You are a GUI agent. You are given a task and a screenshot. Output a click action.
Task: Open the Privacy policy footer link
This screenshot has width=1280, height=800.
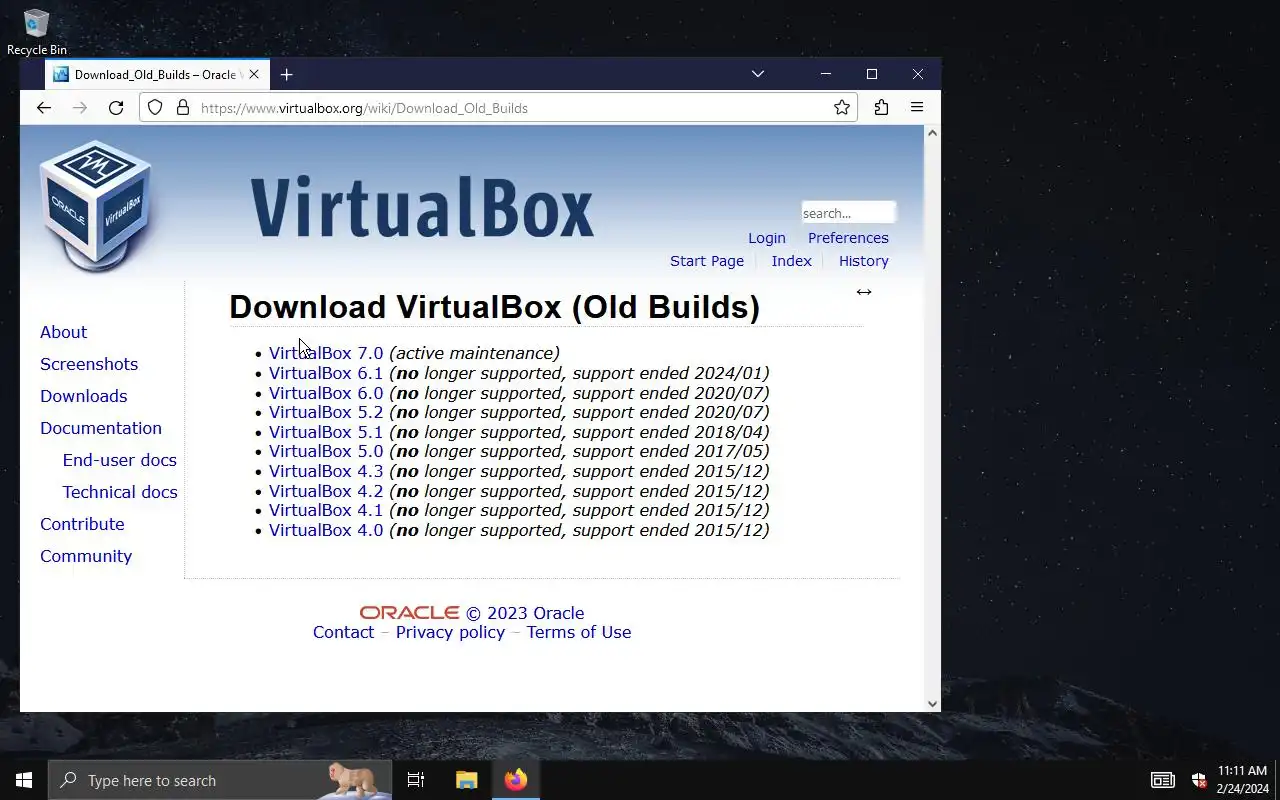[x=450, y=632]
